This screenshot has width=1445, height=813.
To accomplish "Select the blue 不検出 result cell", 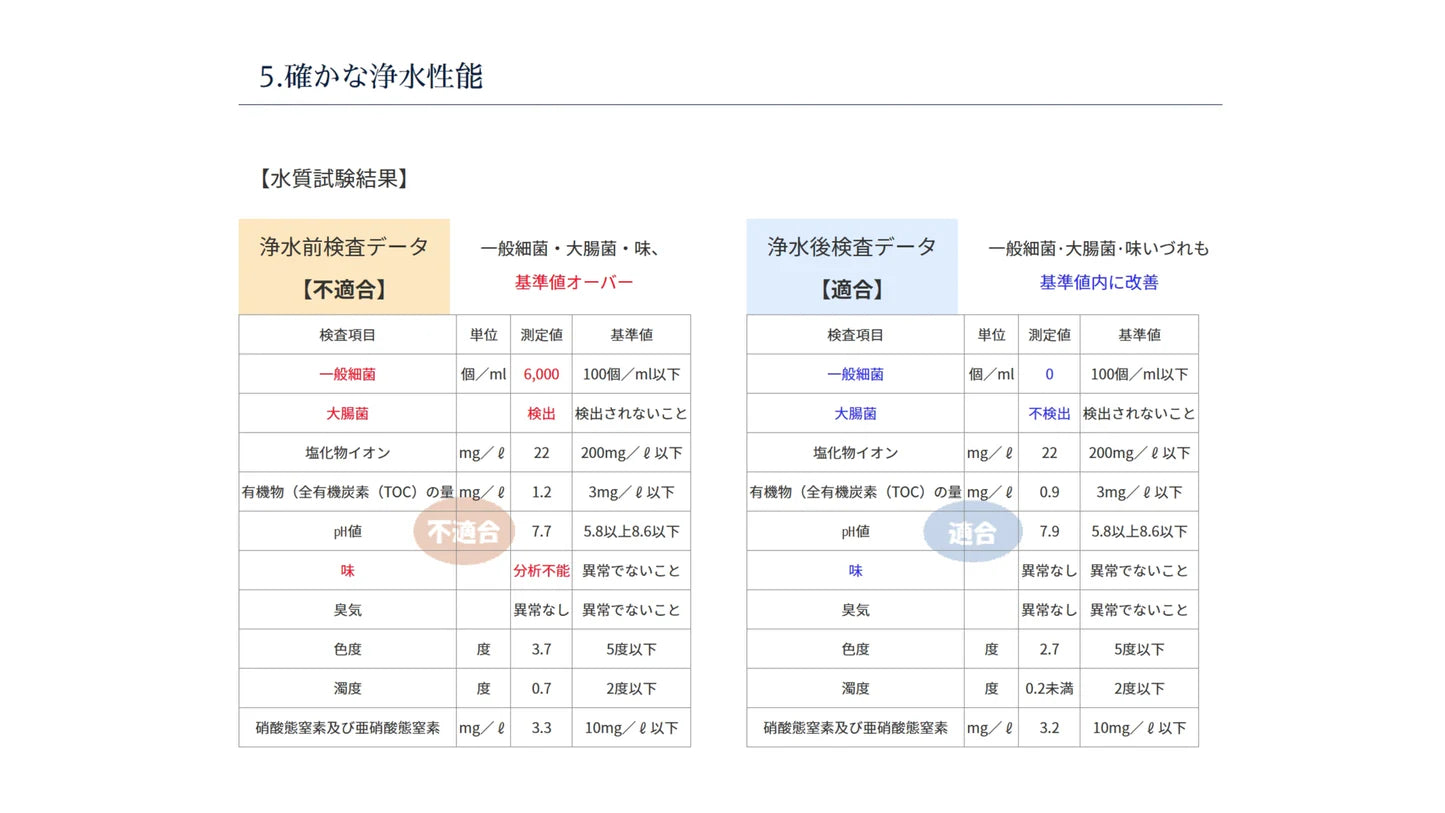I will pos(1049,413).
